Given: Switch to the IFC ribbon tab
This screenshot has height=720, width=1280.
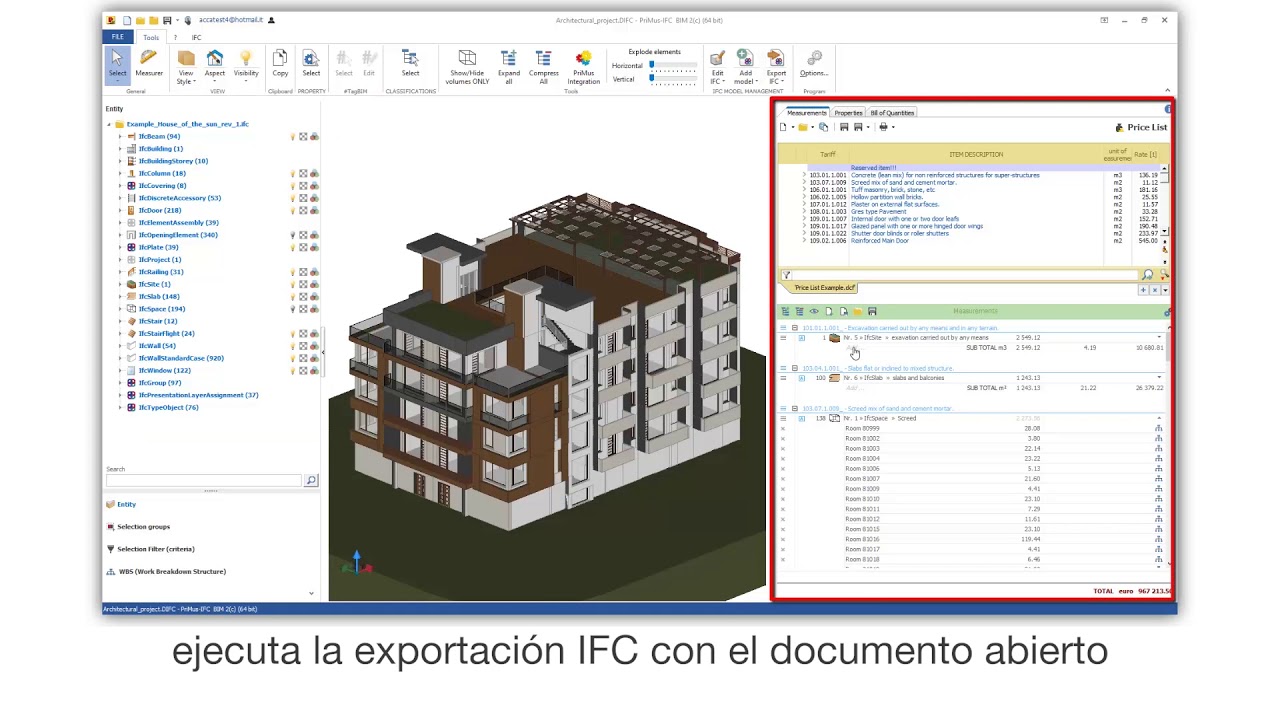Looking at the screenshot, I should click(x=196, y=37).
